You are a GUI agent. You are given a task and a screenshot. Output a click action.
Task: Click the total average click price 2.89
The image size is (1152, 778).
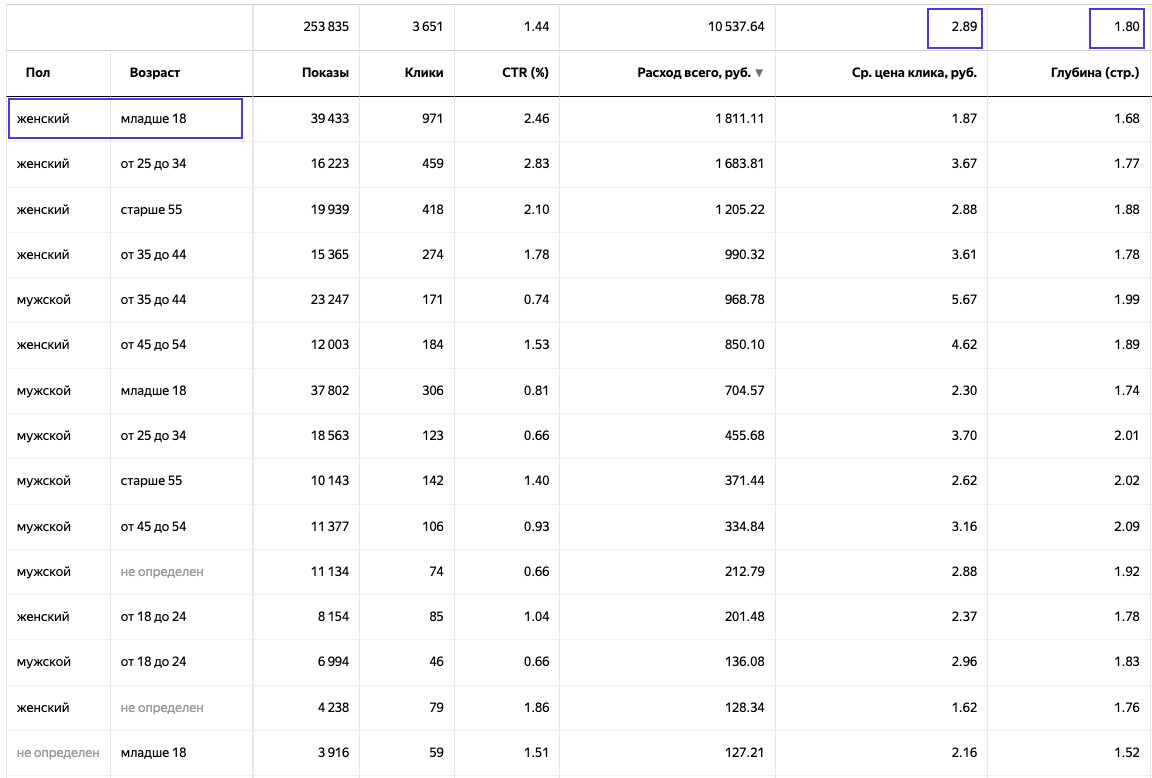tap(954, 28)
